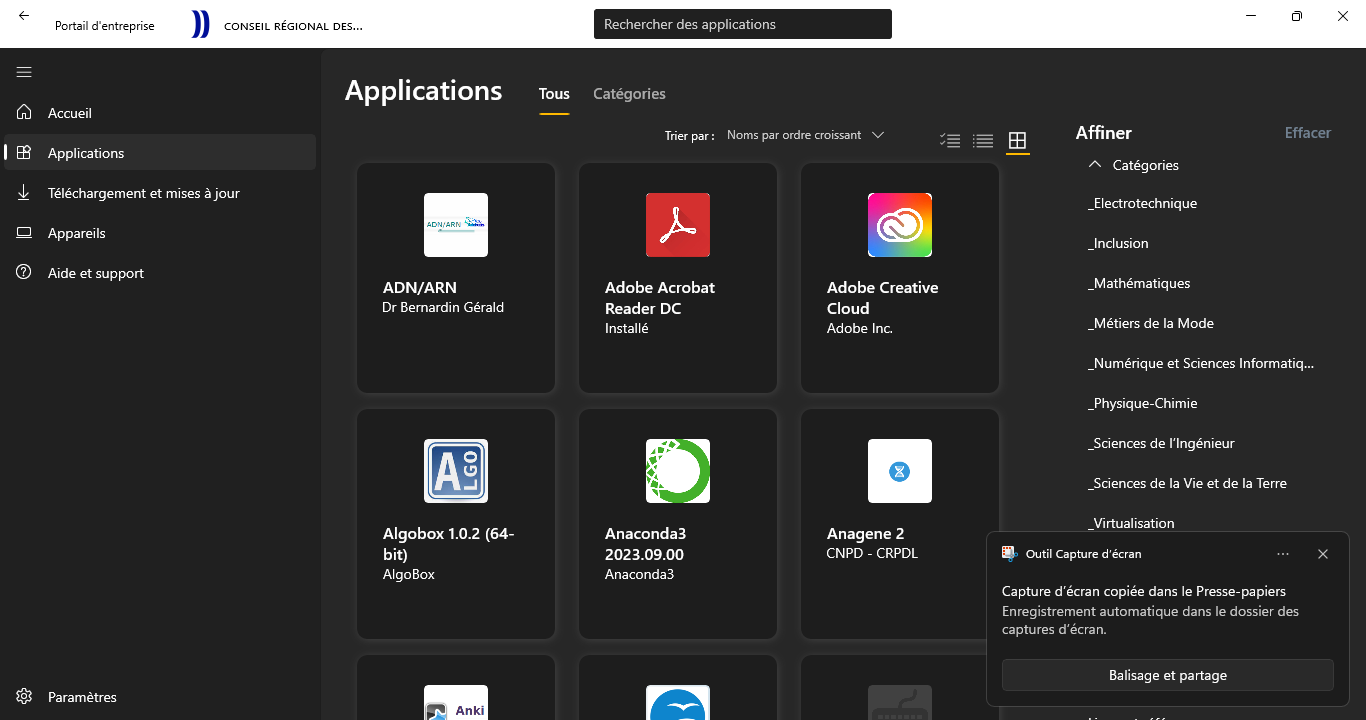Click the Adobe Creative Cloud icon
The image size is (1366, 720).
(x=899, y=225)
